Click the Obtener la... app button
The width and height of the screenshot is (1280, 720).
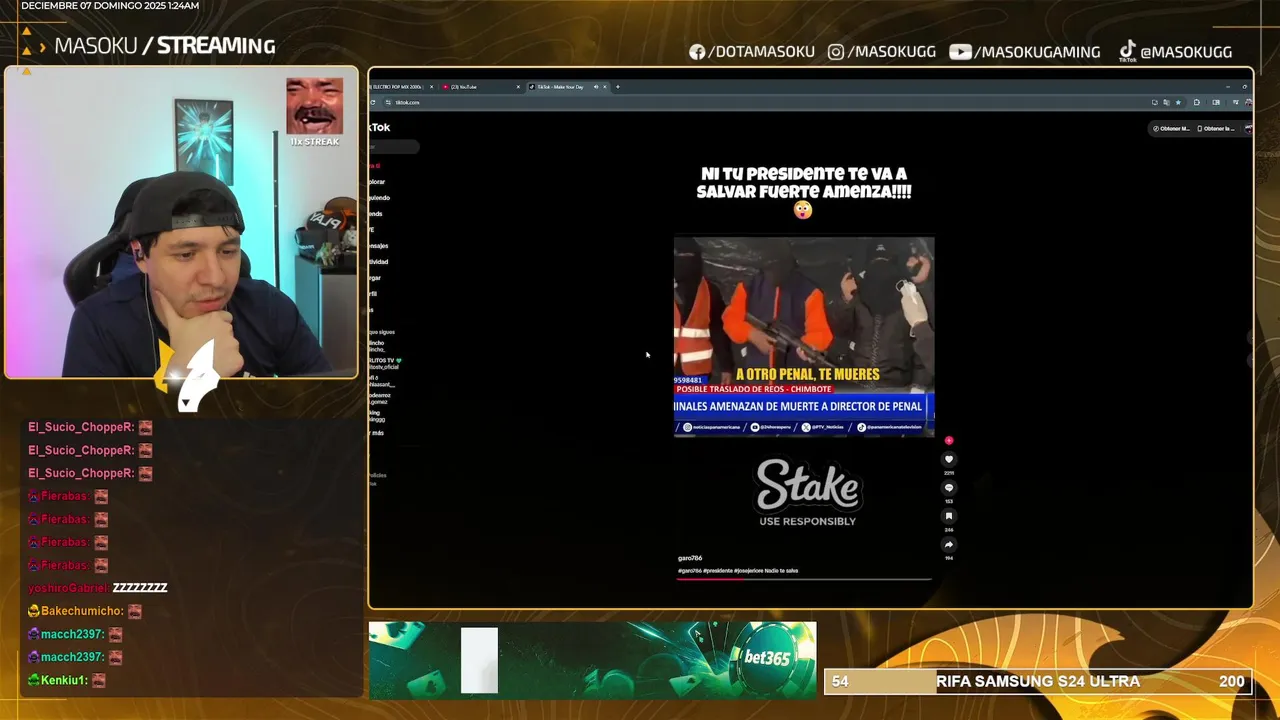(1216, 128)
